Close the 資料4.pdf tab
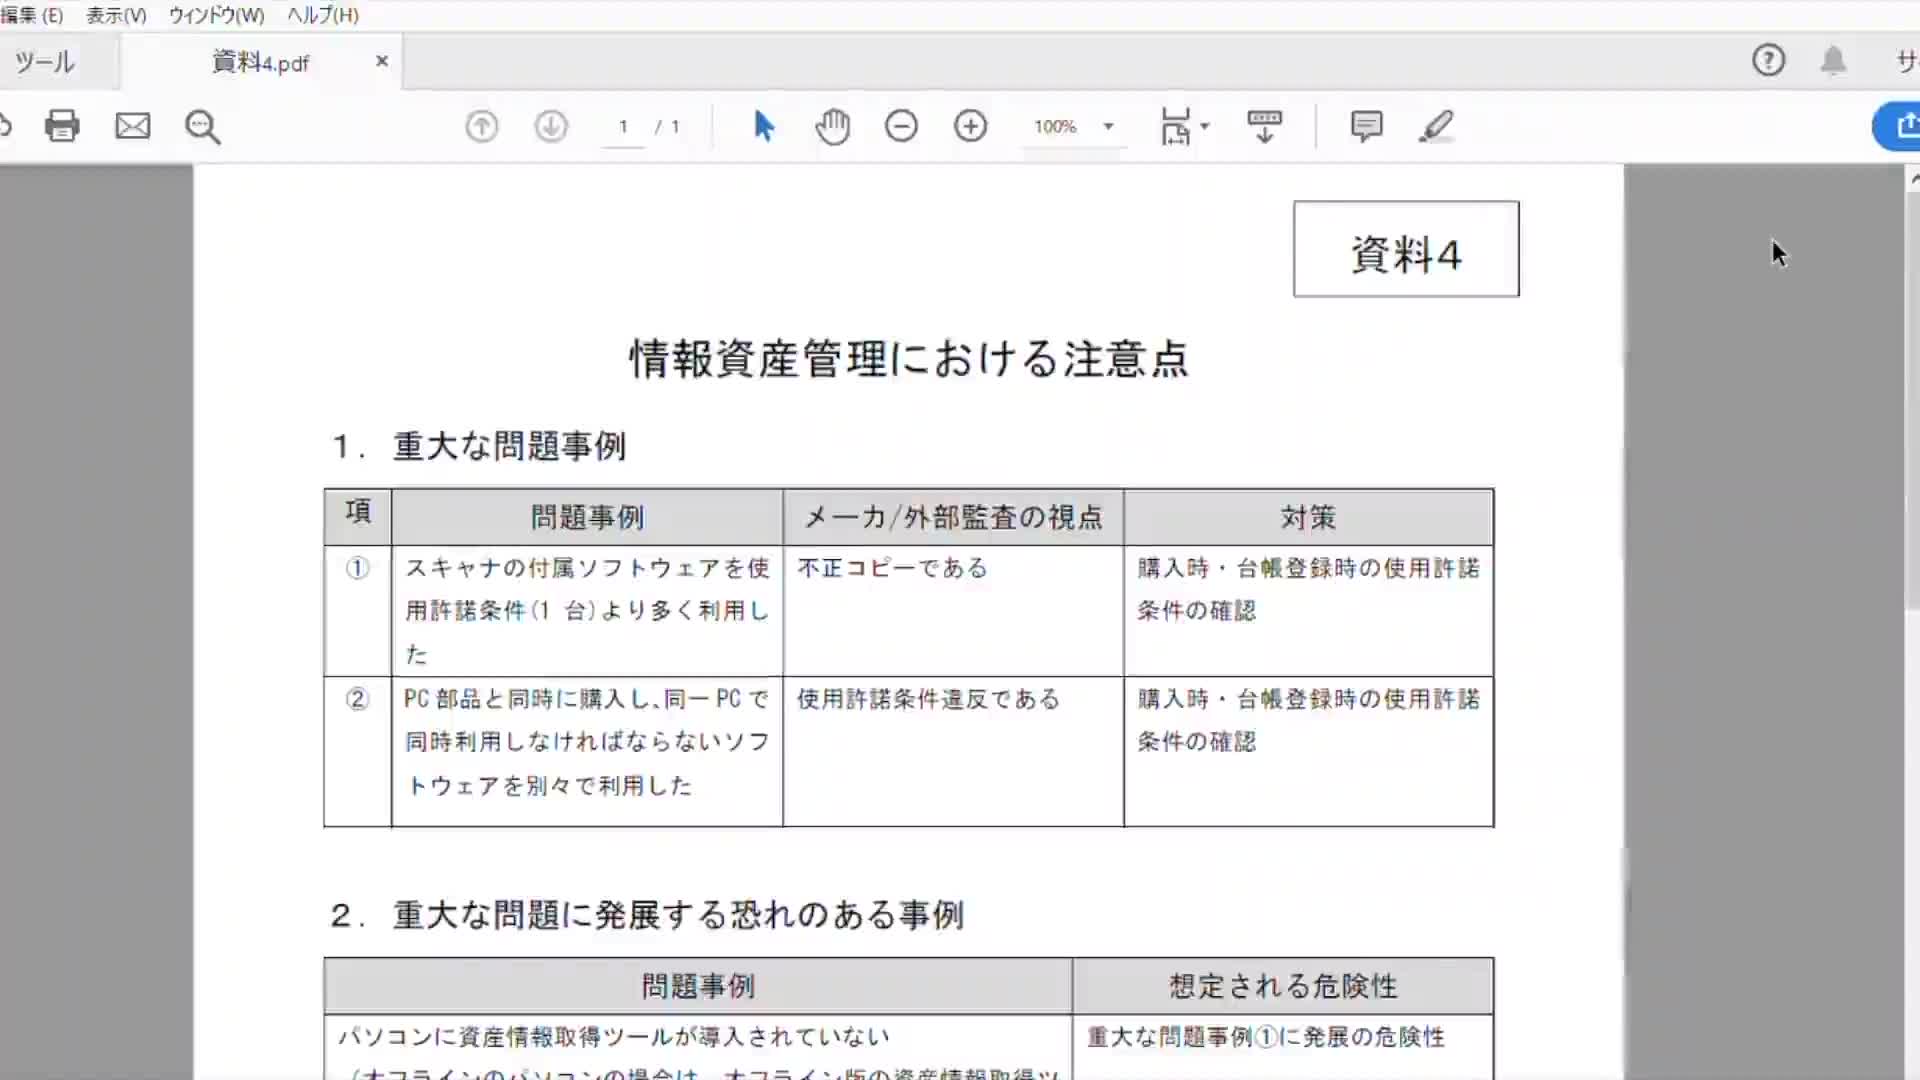This screenshot has width=1920, height=1080. [x=382, y=61]
